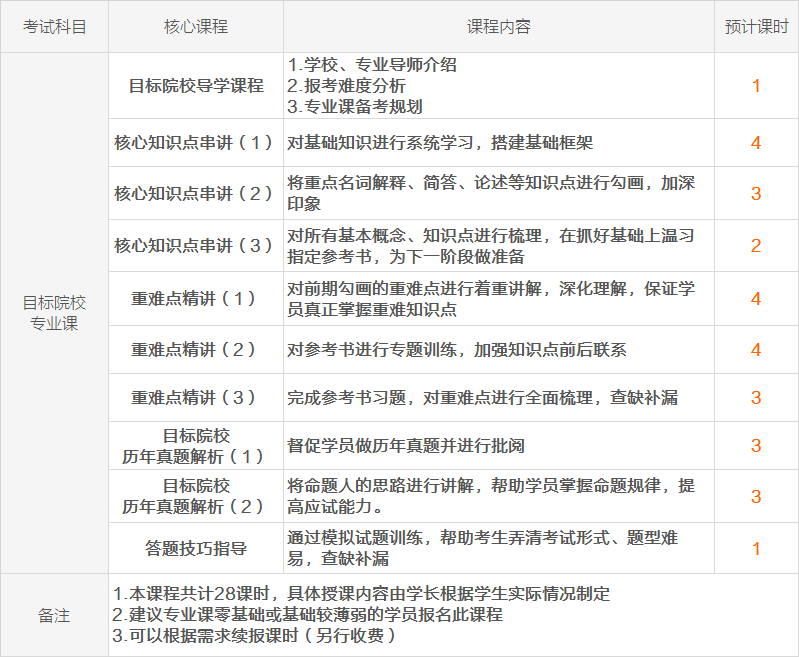
Task: Select the 历年真题解析（2） course cell
Action: pos(196,496)
